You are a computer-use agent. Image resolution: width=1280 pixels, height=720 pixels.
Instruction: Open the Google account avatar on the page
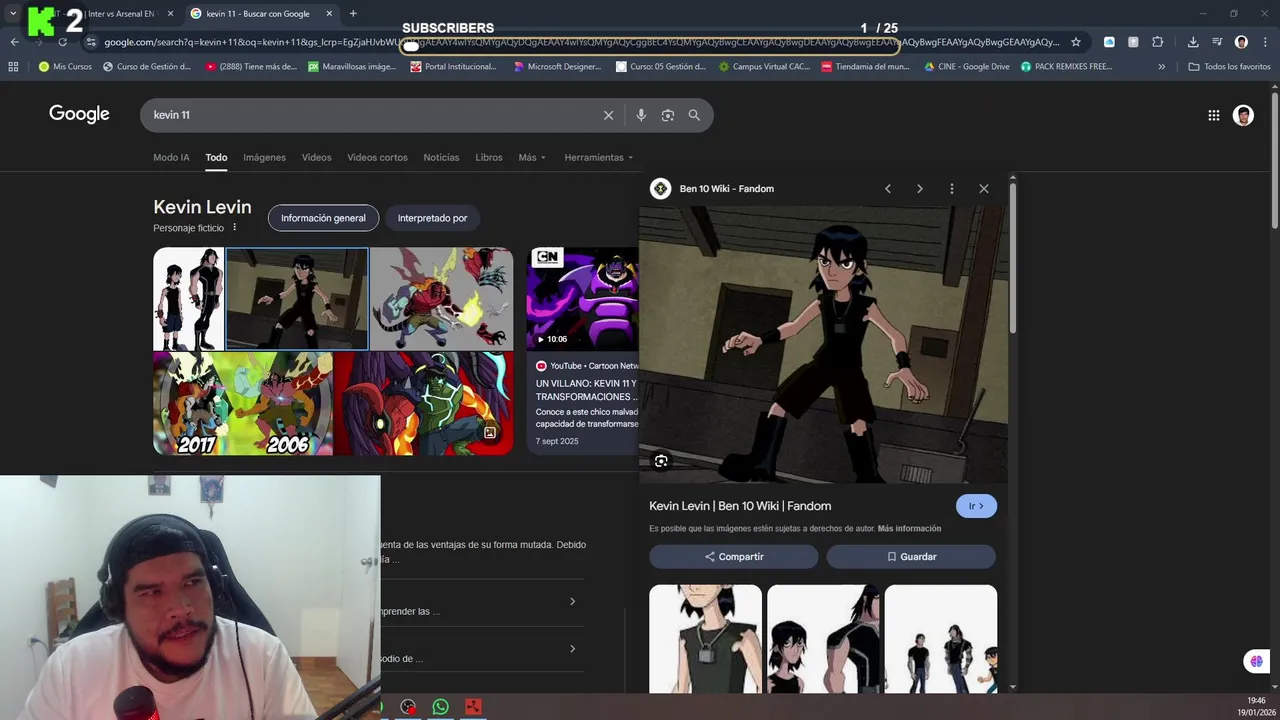coord(1243,115)
